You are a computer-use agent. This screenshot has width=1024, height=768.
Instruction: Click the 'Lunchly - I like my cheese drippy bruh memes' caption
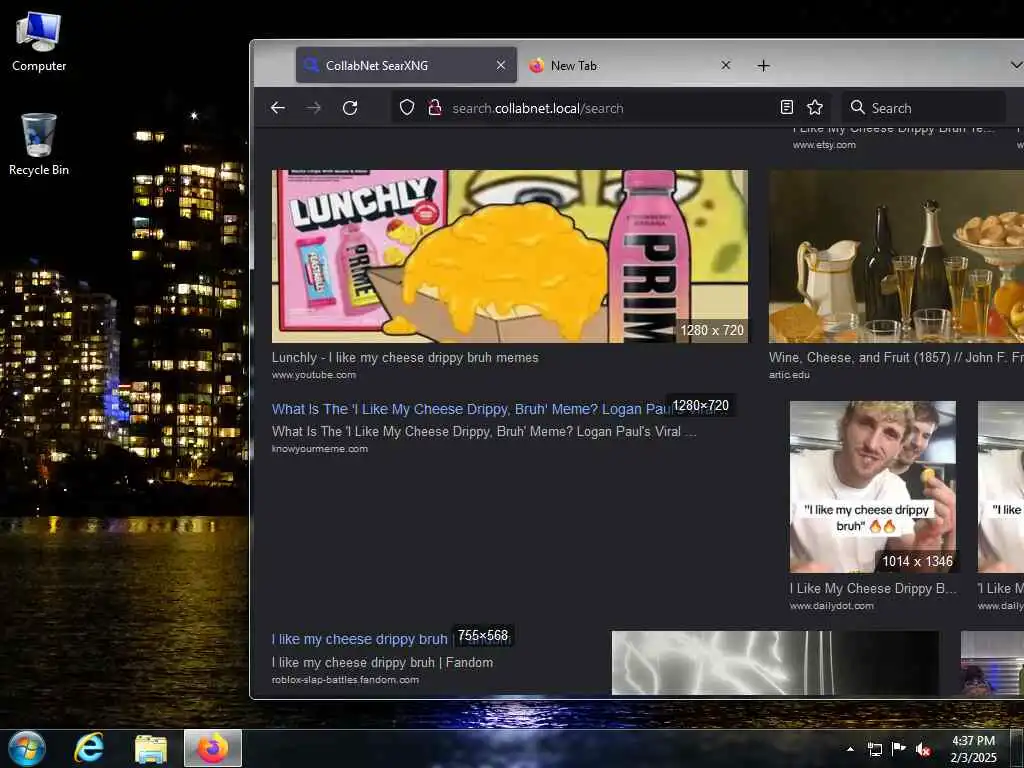(x=405, y=357)
